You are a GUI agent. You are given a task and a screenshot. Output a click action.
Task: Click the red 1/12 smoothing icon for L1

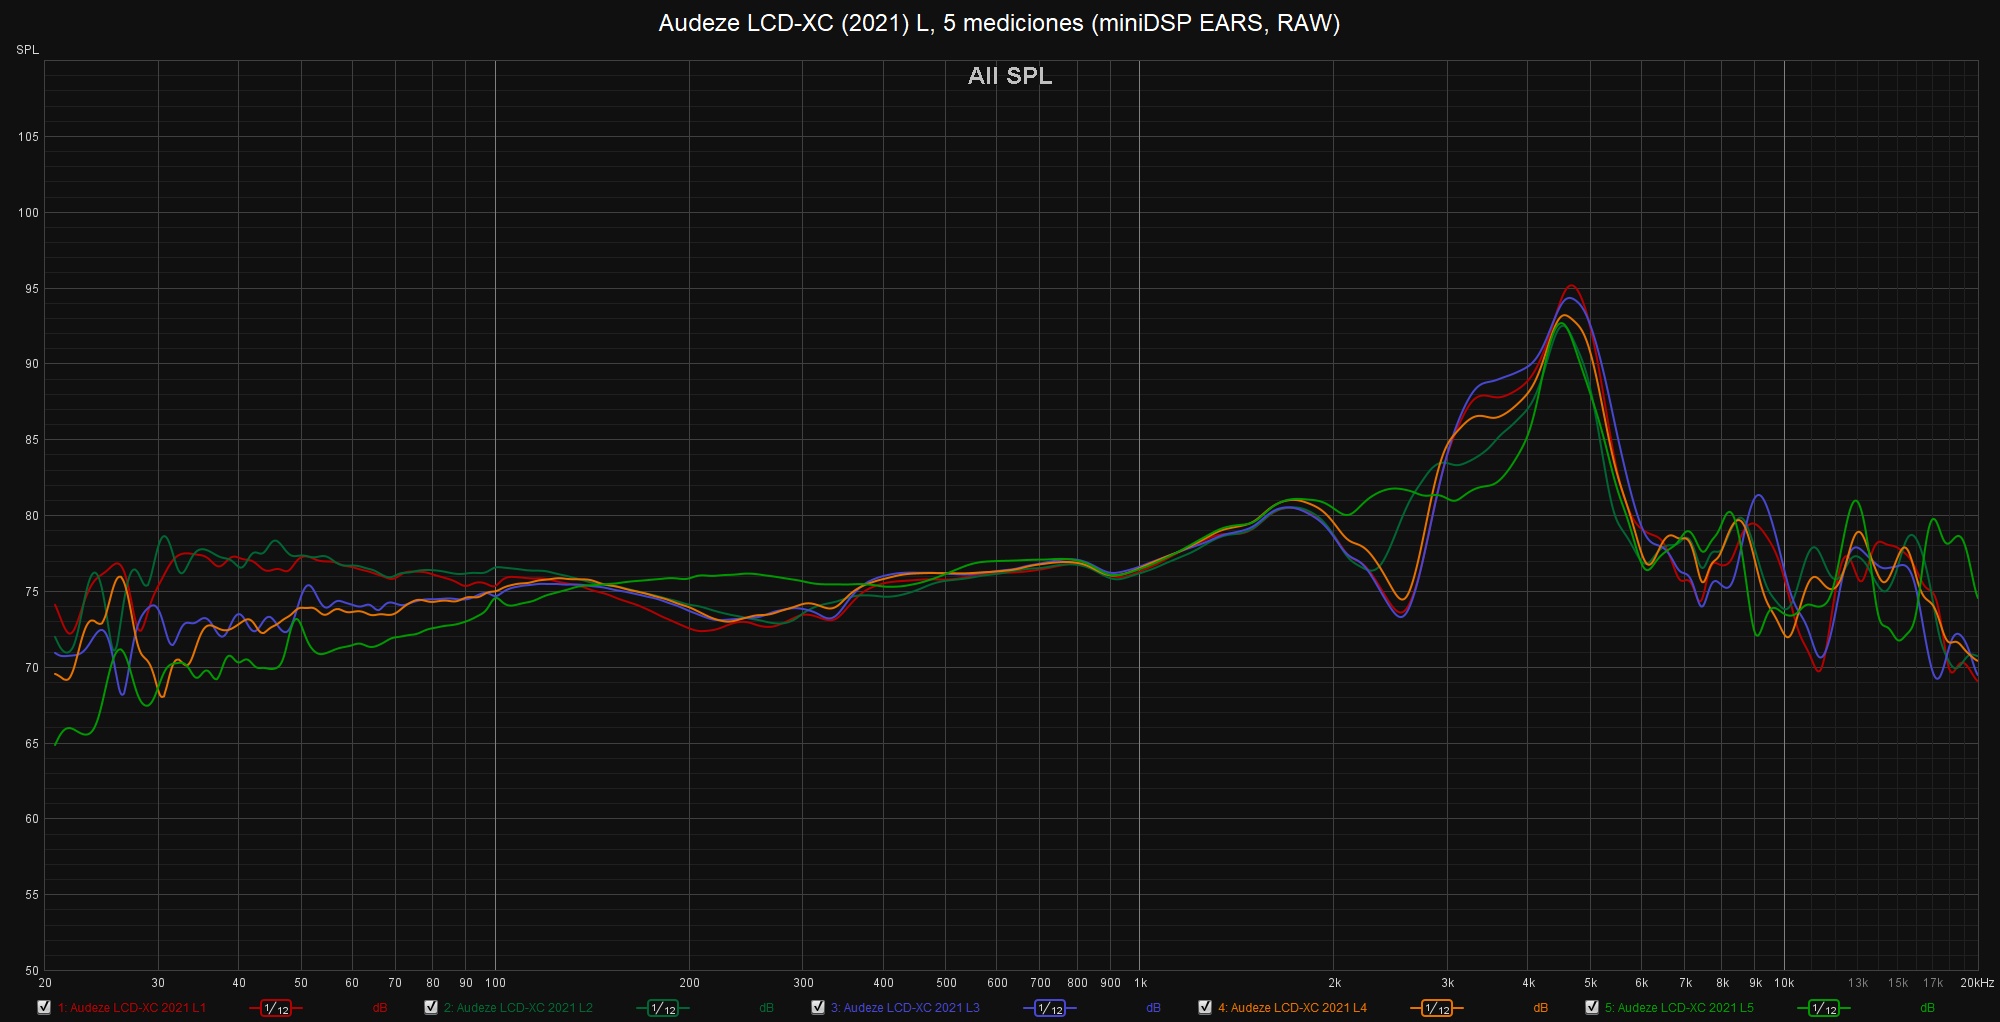click(276, 1008)
